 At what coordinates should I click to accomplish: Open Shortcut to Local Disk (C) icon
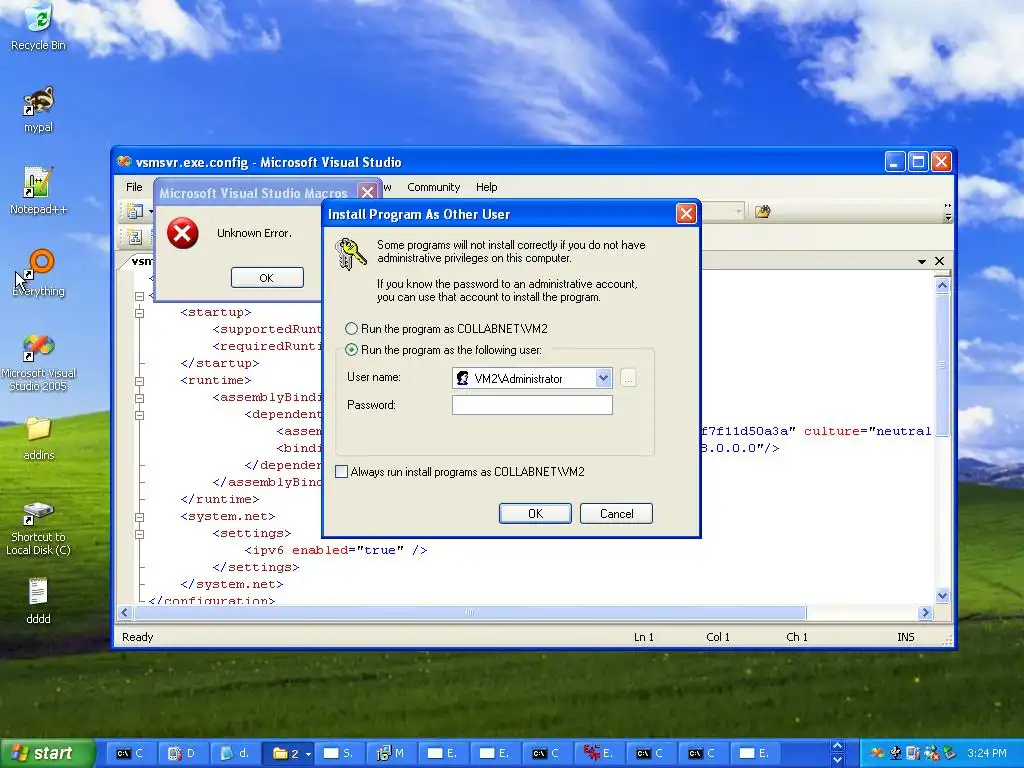coord(39,528)
